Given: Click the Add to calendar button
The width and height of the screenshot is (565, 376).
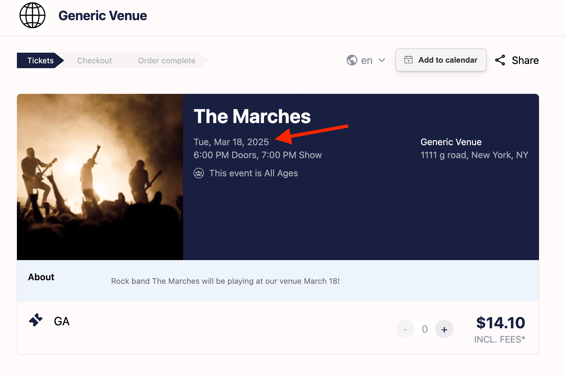Looking at the screenshot, I should 441,60.
